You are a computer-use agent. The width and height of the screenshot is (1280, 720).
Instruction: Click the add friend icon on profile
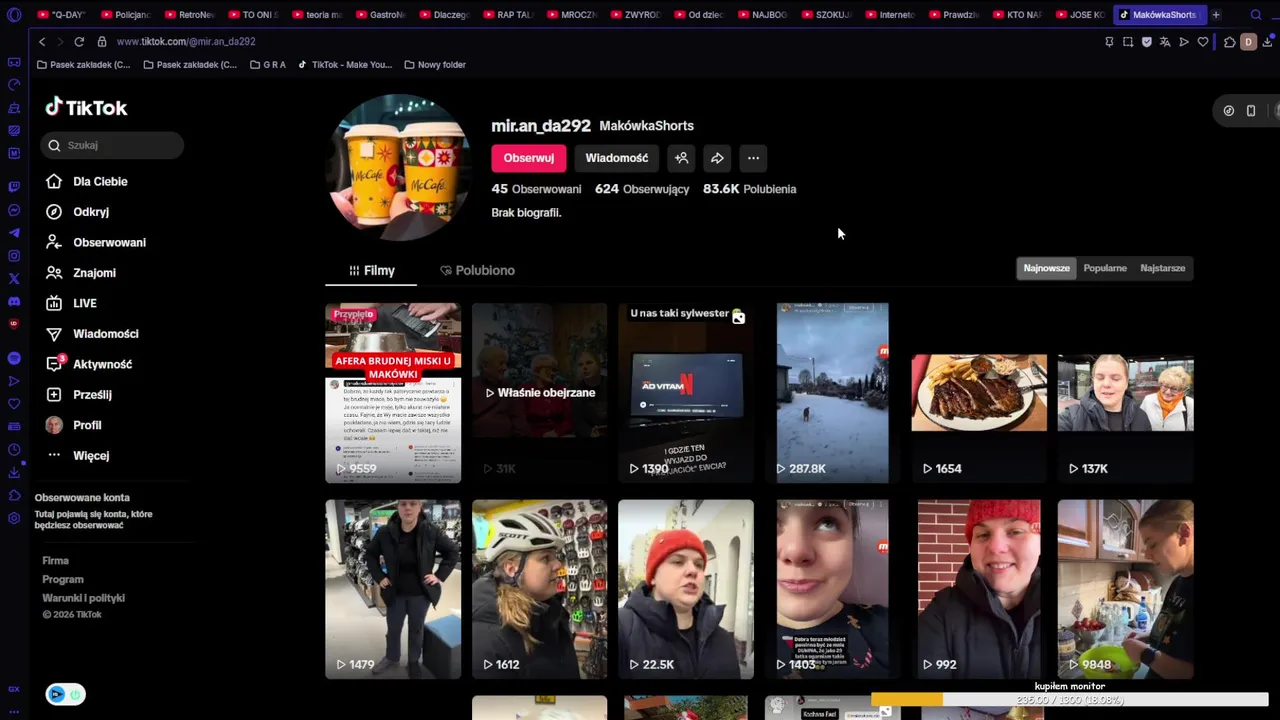point(681,158)
